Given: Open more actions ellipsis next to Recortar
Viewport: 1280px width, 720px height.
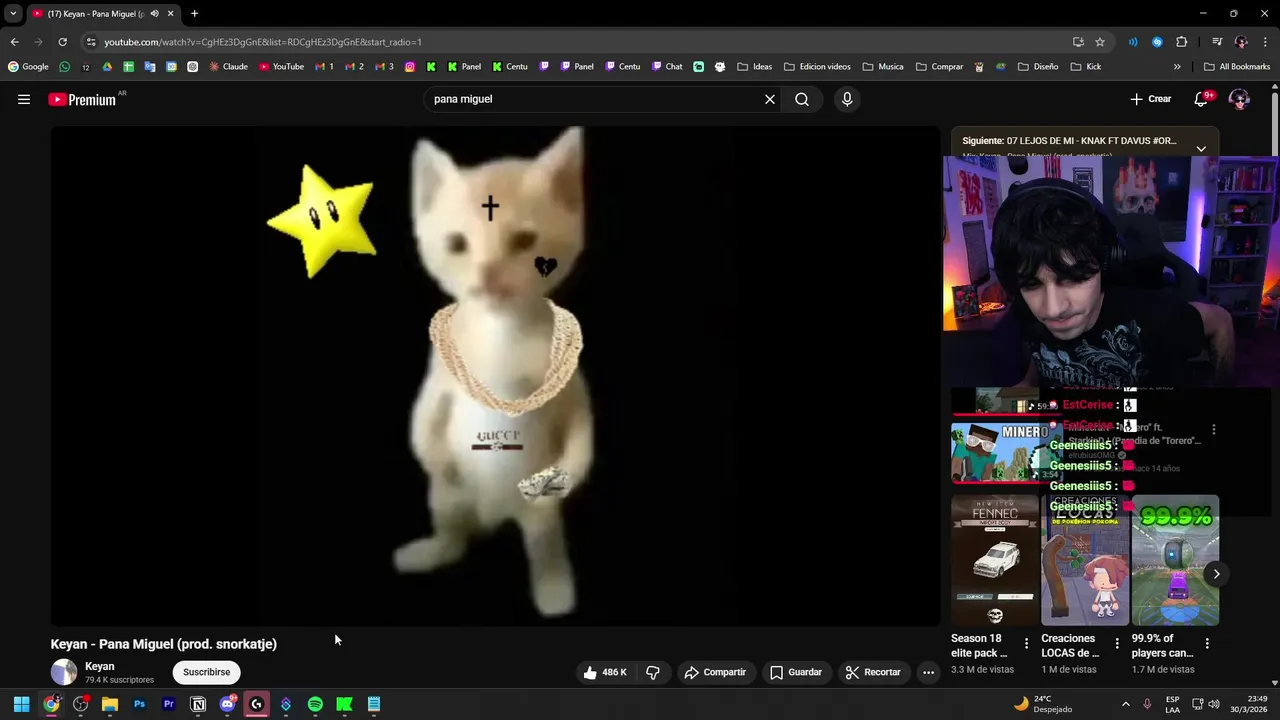Looking at the screenshot, I should 928,672.
